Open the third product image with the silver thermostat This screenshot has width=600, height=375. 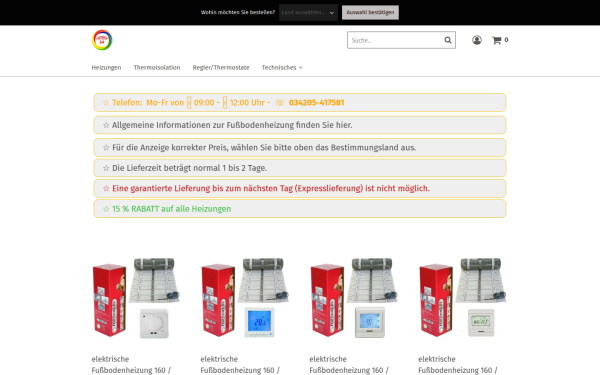click(354, 298)
